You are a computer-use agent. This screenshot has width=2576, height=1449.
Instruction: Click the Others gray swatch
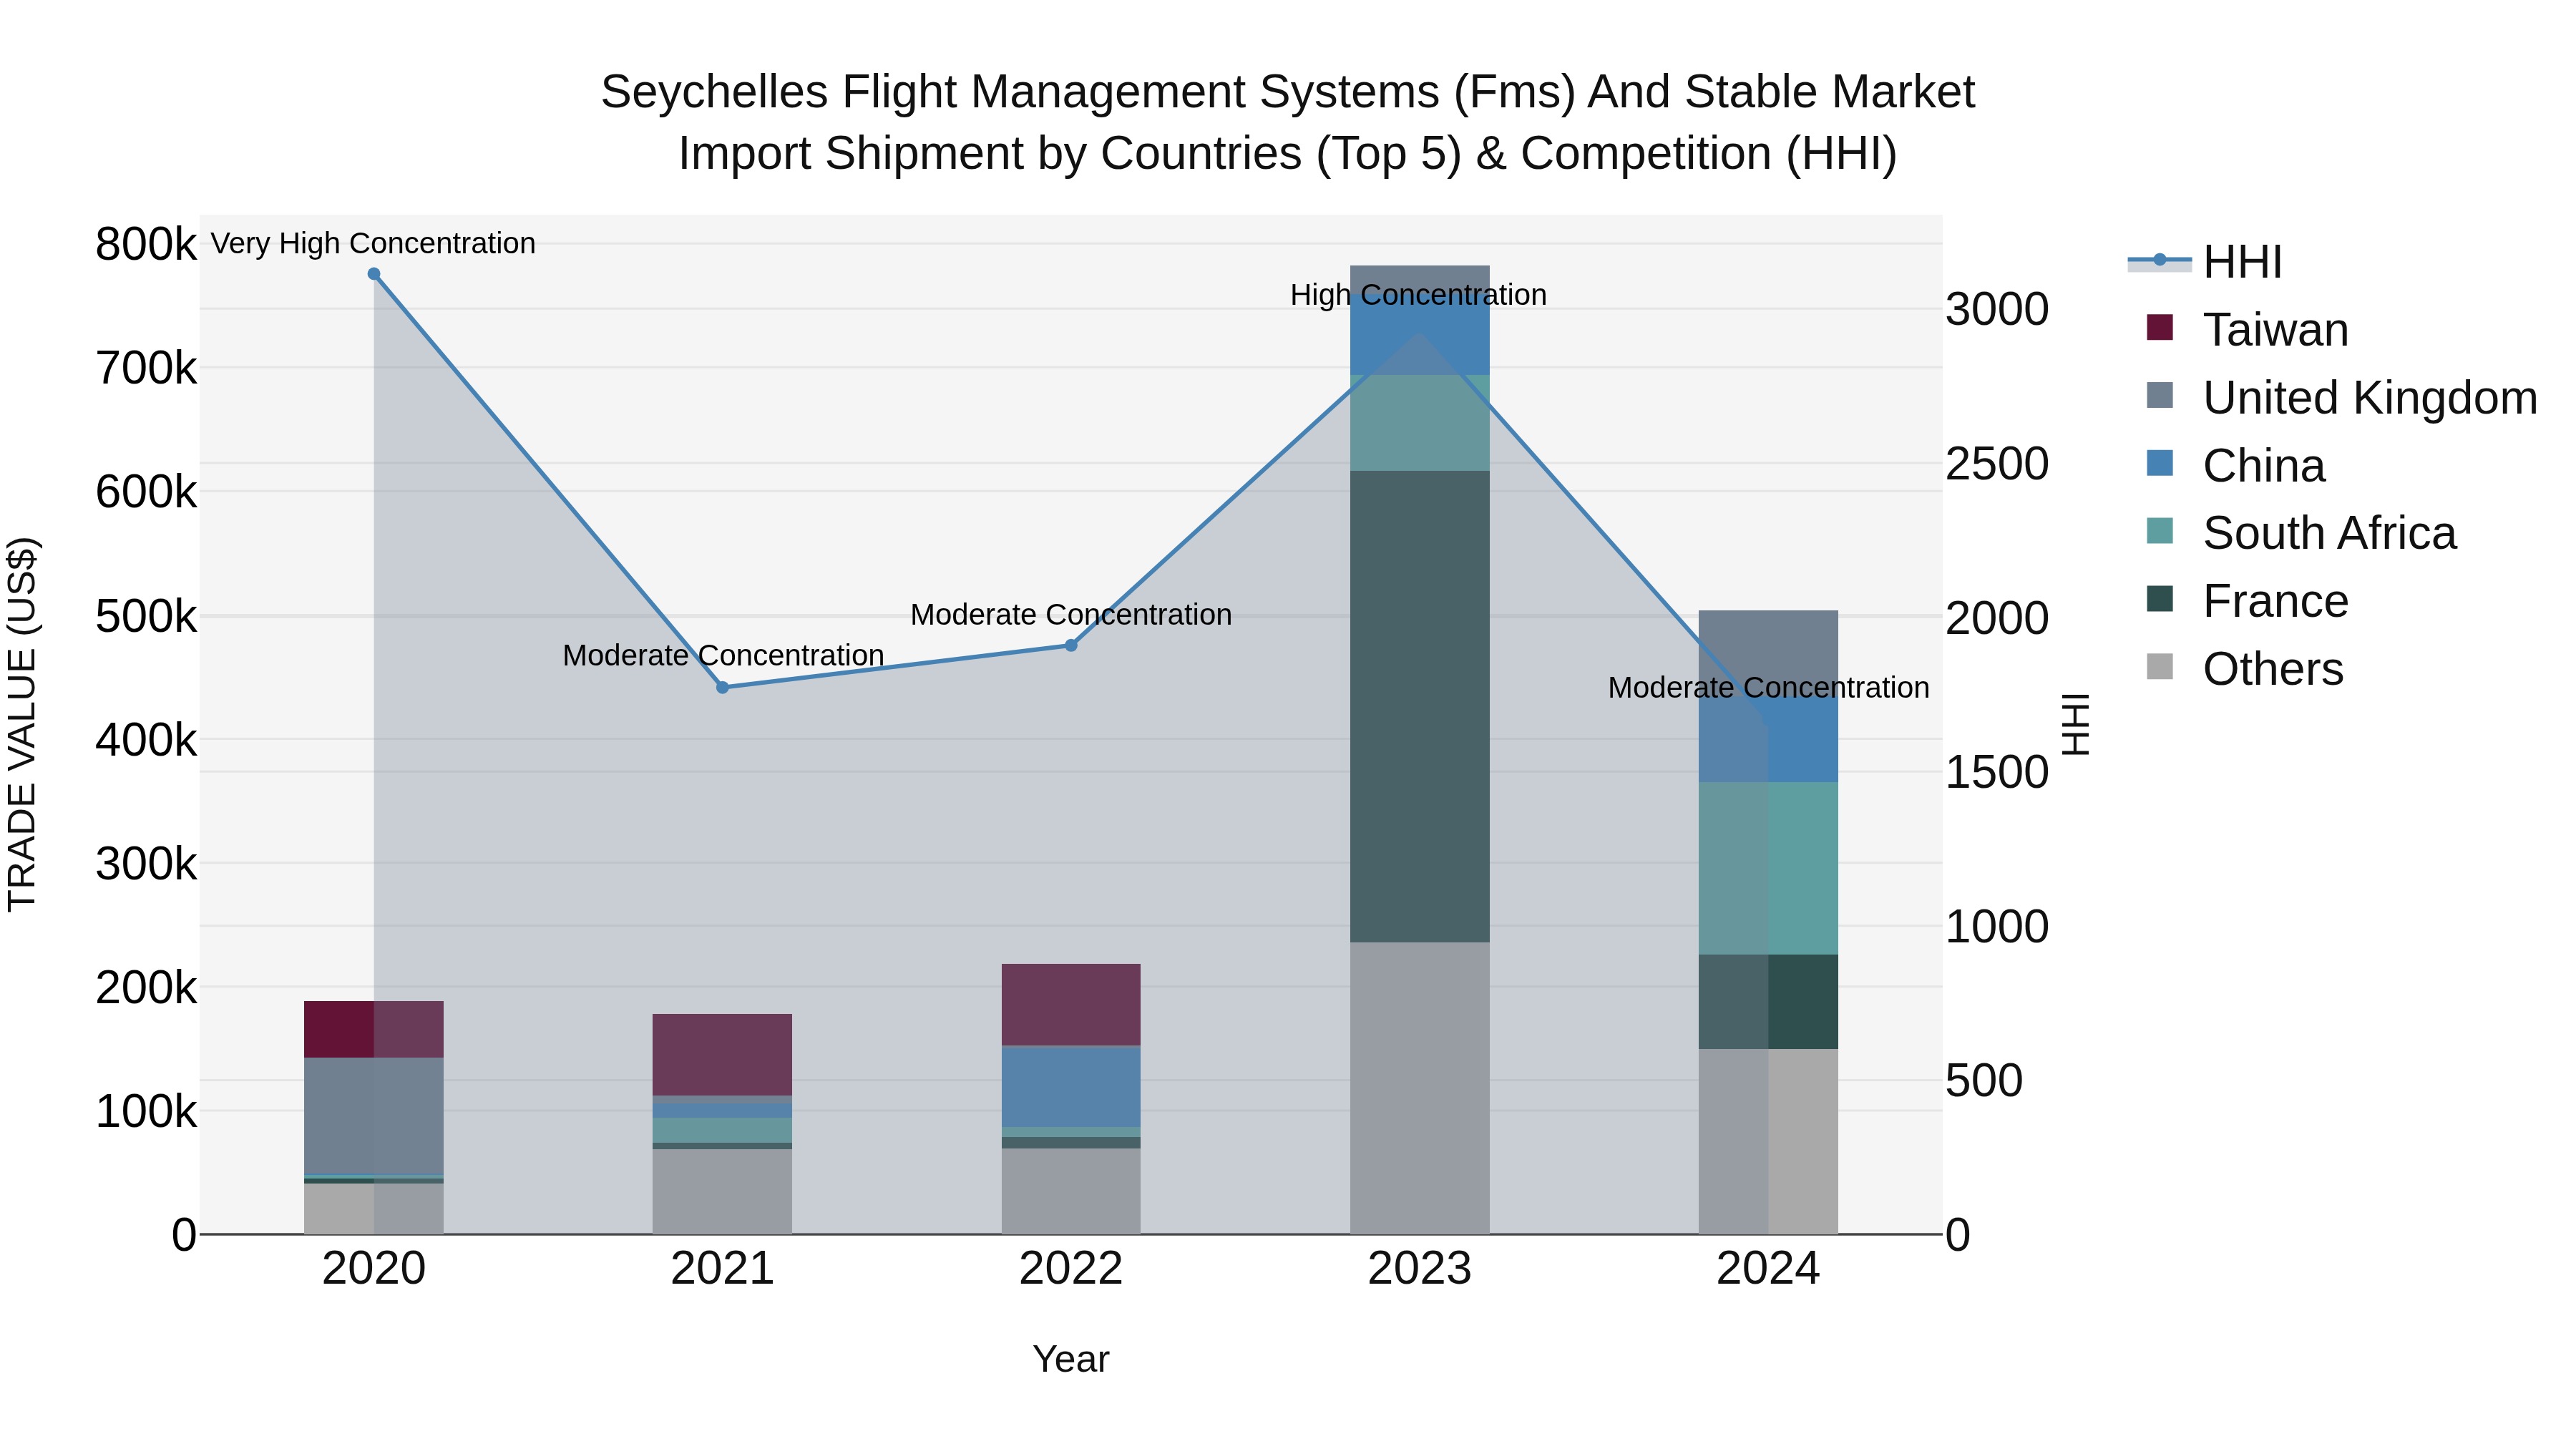click(2160, 666)
